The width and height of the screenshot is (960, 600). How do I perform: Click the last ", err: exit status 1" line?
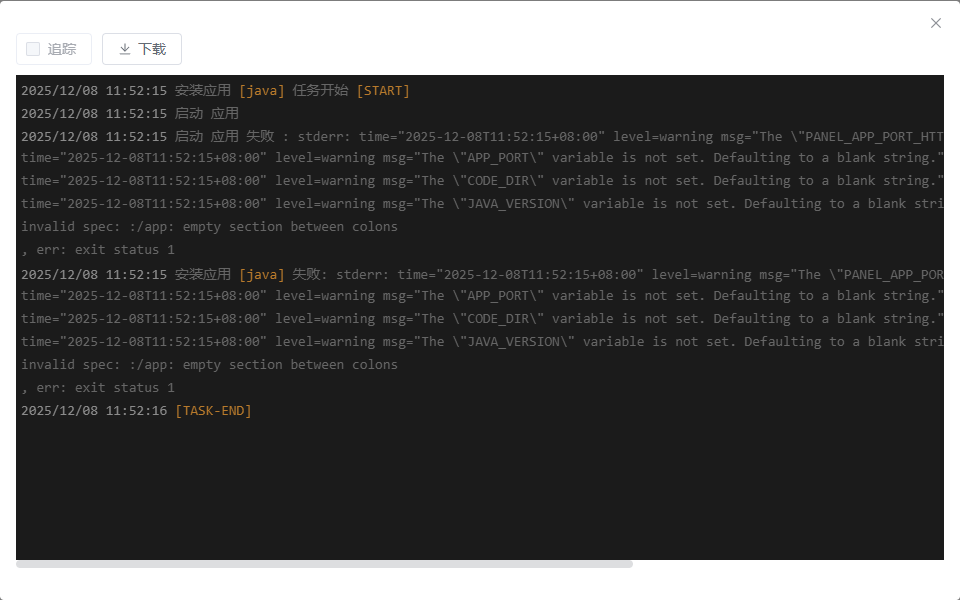(x=98, y=388)
